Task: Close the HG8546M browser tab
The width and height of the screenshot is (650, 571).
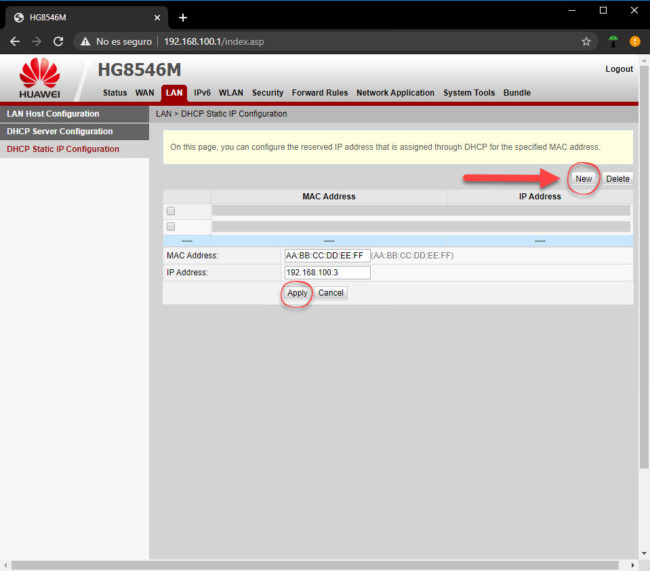Action: tap(157, 18)
